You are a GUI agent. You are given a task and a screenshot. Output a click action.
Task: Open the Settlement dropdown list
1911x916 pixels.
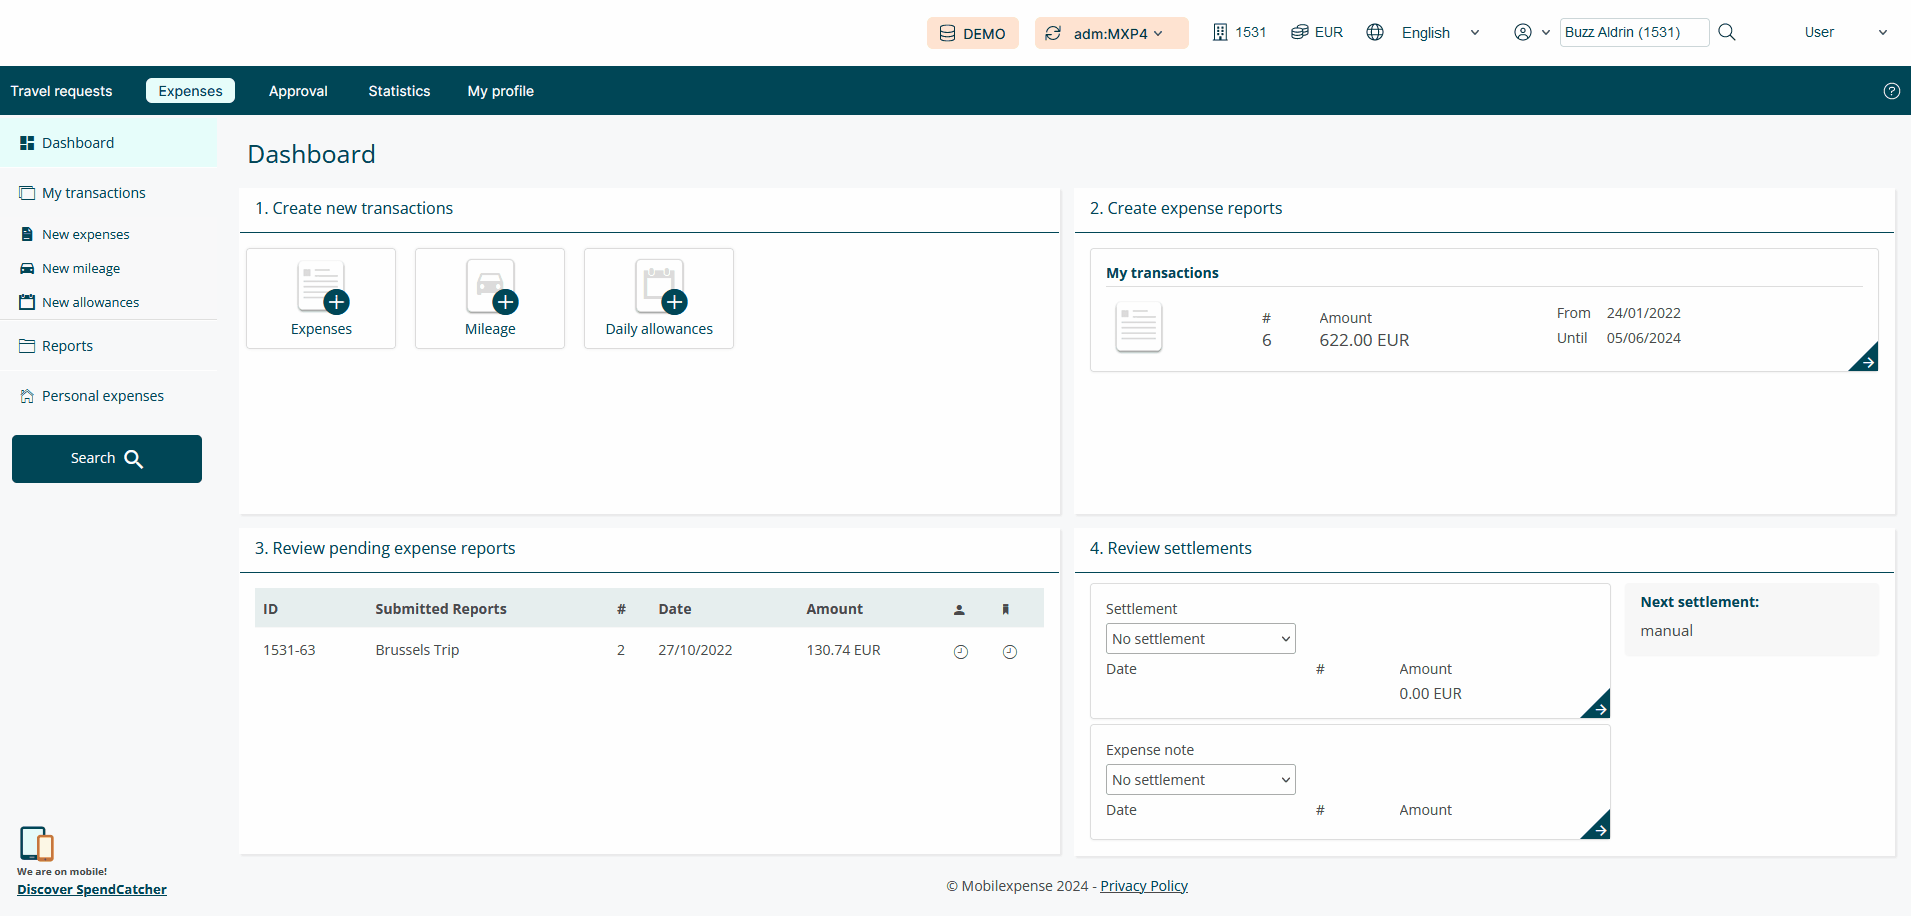pyautogui.click(x=1200, y=639)
